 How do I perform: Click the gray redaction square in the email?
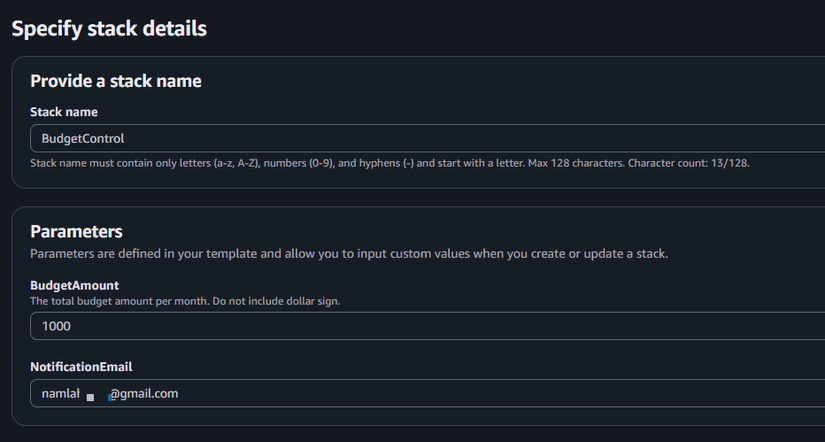coord(91,397)
